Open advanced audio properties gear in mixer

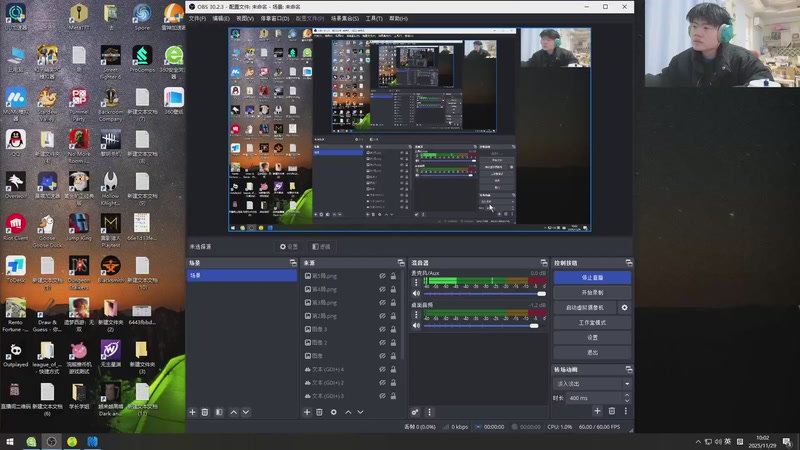[415, 412]
